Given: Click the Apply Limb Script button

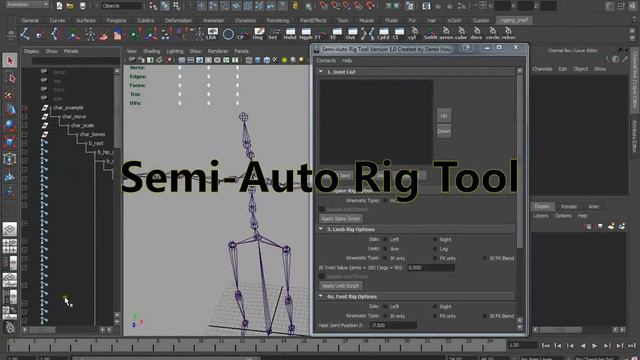Looking at the screenshot, I should 340,286.
